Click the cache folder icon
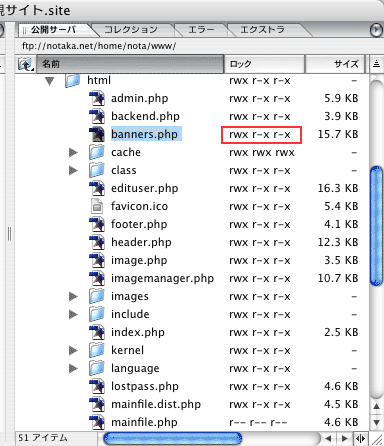 tap(97, 152)
